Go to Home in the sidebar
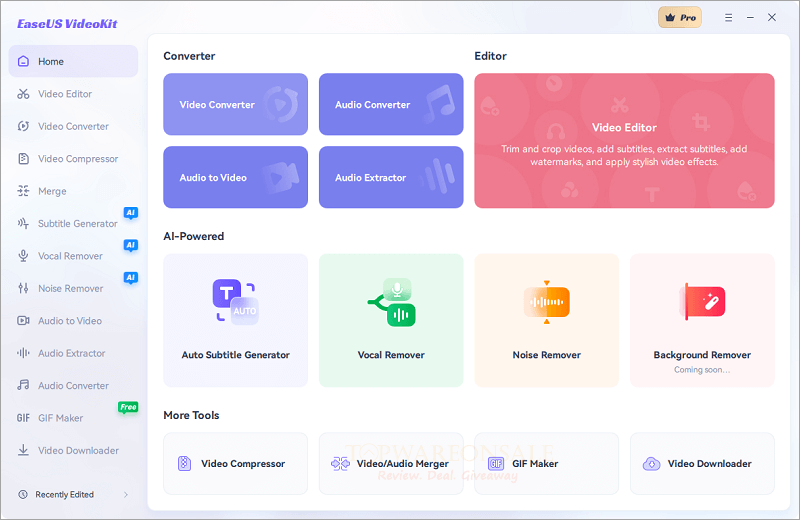 click(x=73, y=61)
